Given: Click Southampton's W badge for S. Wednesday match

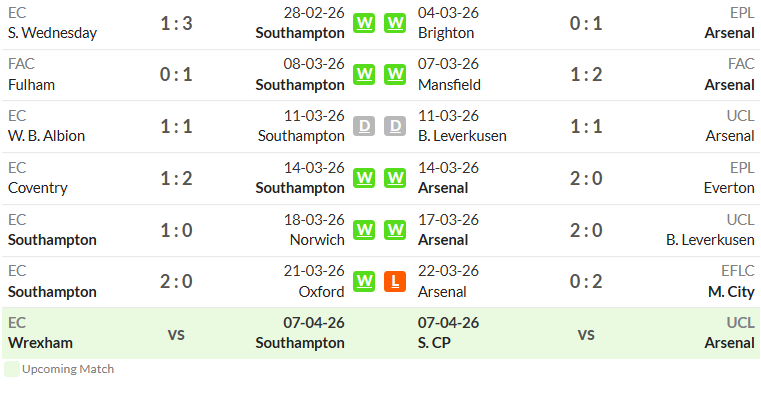Looking at the screenshot, I should click(x=364, y=23).
